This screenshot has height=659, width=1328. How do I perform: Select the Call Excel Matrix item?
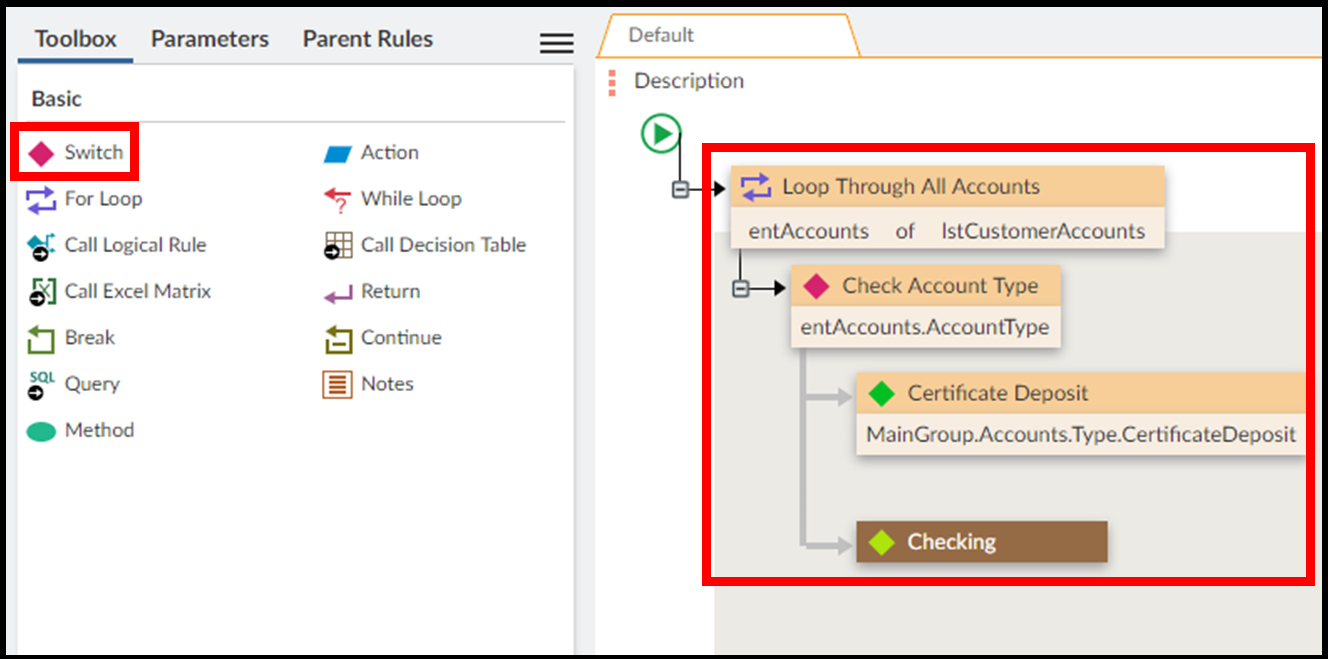point(119,292)
